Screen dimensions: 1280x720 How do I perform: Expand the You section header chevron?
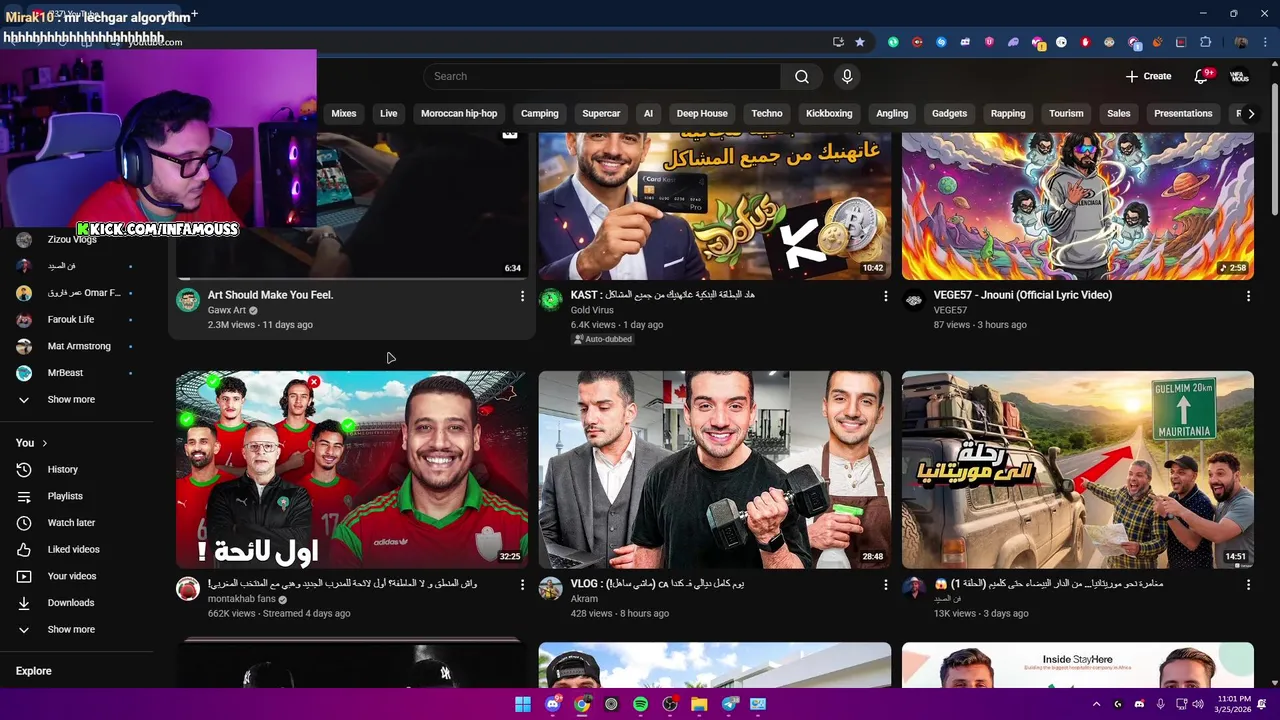[x=44, y=443]
